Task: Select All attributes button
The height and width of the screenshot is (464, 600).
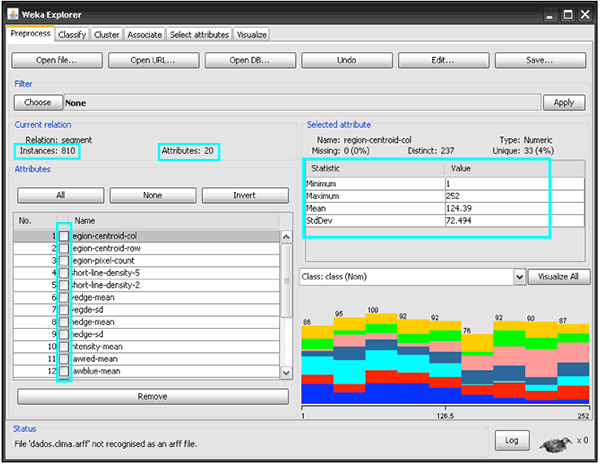Action: coord(60,195)
